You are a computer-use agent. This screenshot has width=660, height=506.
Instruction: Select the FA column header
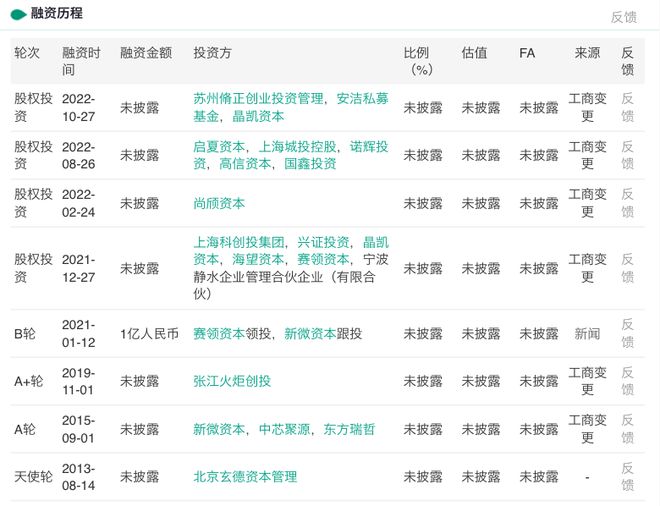tap(527, 53)
